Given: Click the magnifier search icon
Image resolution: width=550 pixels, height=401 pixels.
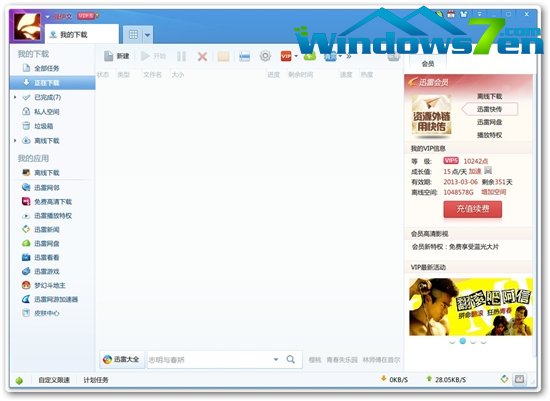Looking at the screenshot, I should click(x=290, y=359).
